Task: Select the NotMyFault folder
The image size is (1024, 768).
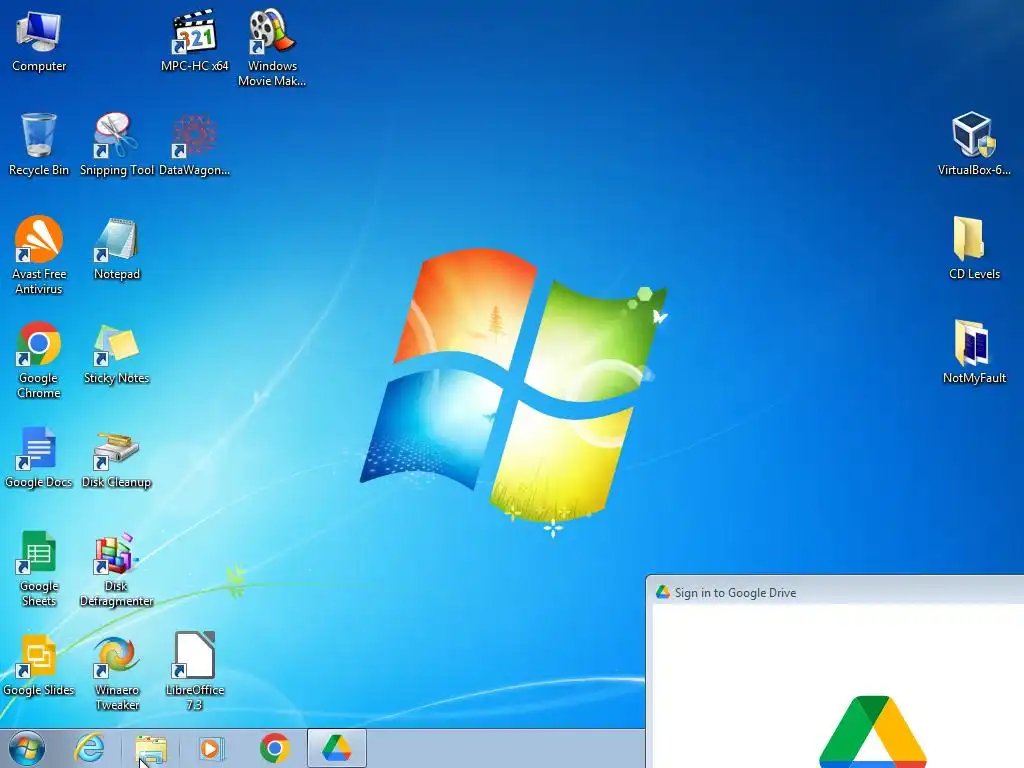Action: (974, 353)
